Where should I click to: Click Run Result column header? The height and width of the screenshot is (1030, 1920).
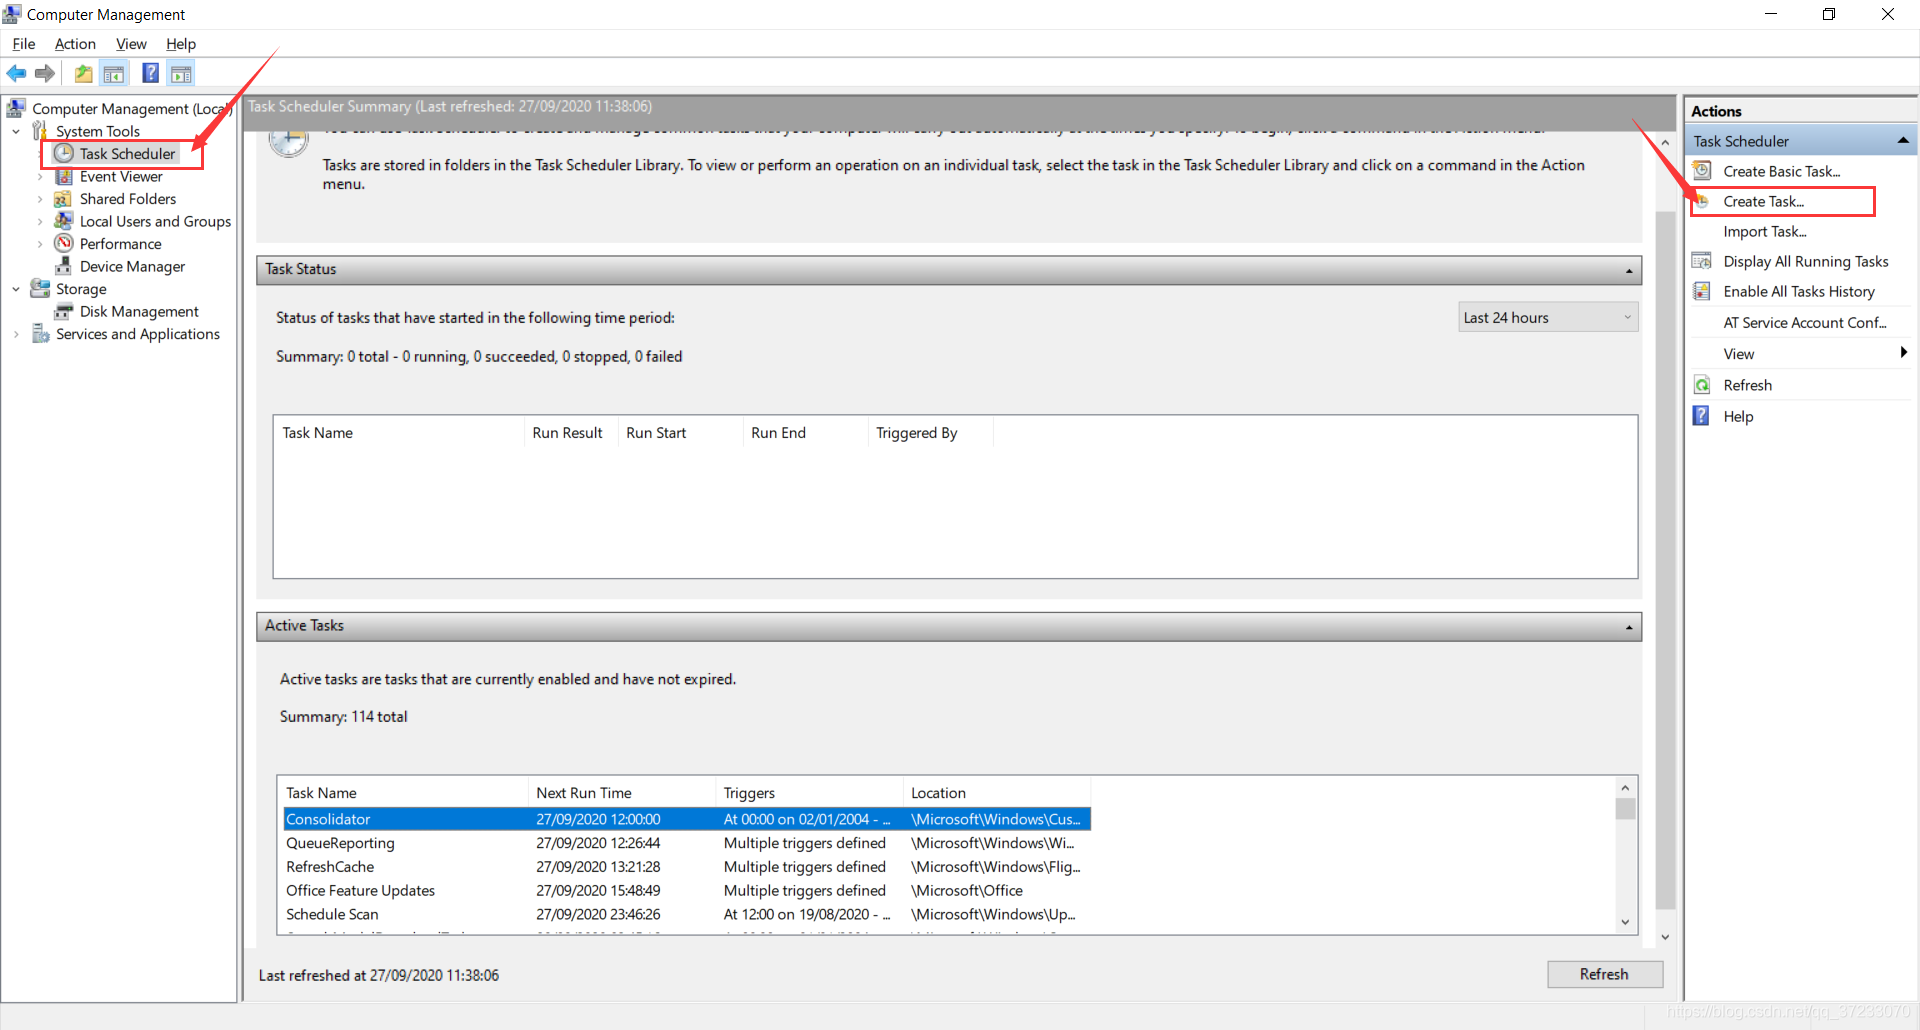pyautogui.click(x=570, y=432)
